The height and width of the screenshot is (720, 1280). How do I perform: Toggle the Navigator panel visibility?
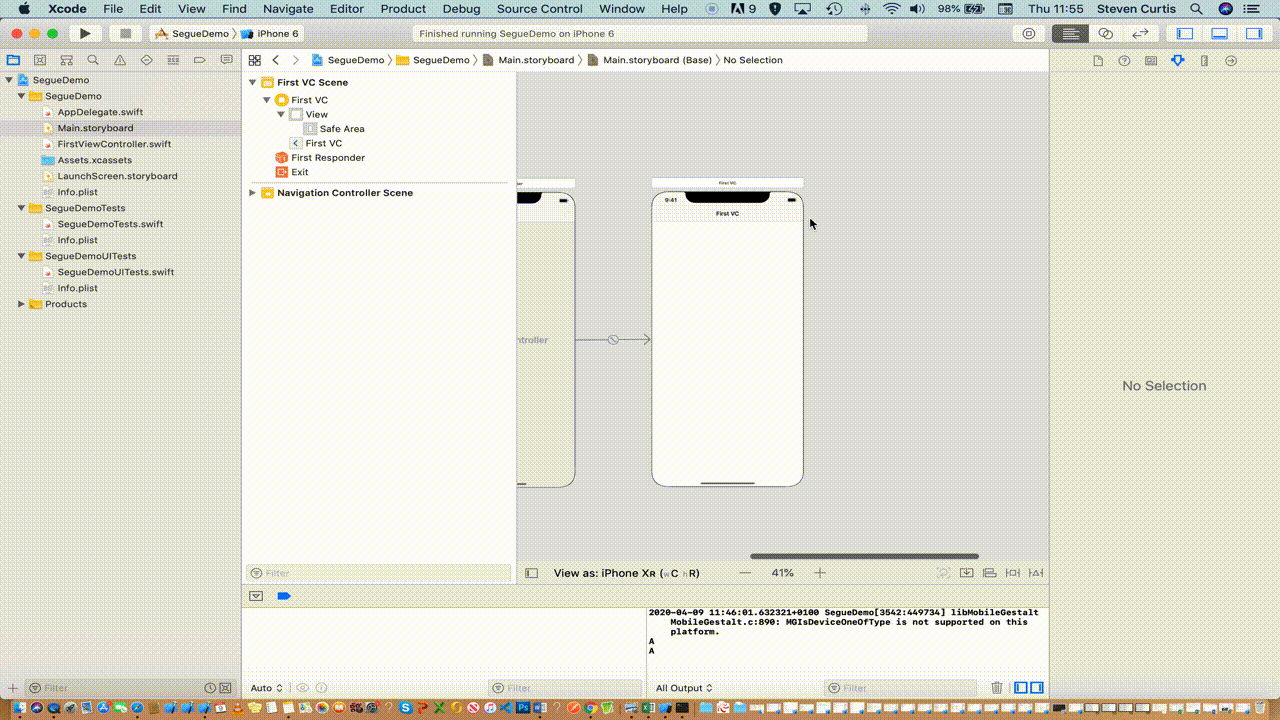(1185, 33)
